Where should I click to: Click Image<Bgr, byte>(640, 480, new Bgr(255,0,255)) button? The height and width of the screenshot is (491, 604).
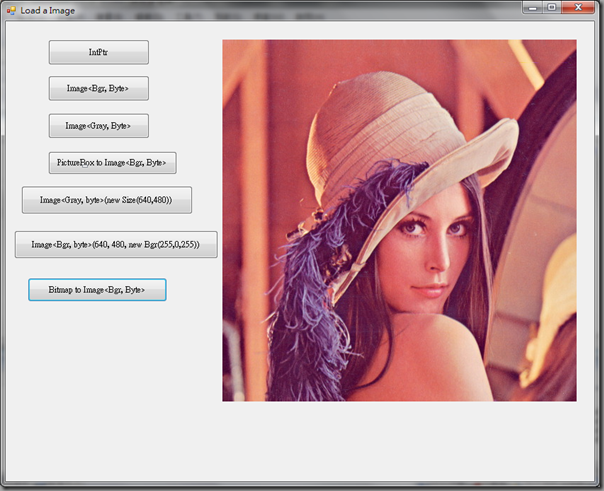click(116, 244)
